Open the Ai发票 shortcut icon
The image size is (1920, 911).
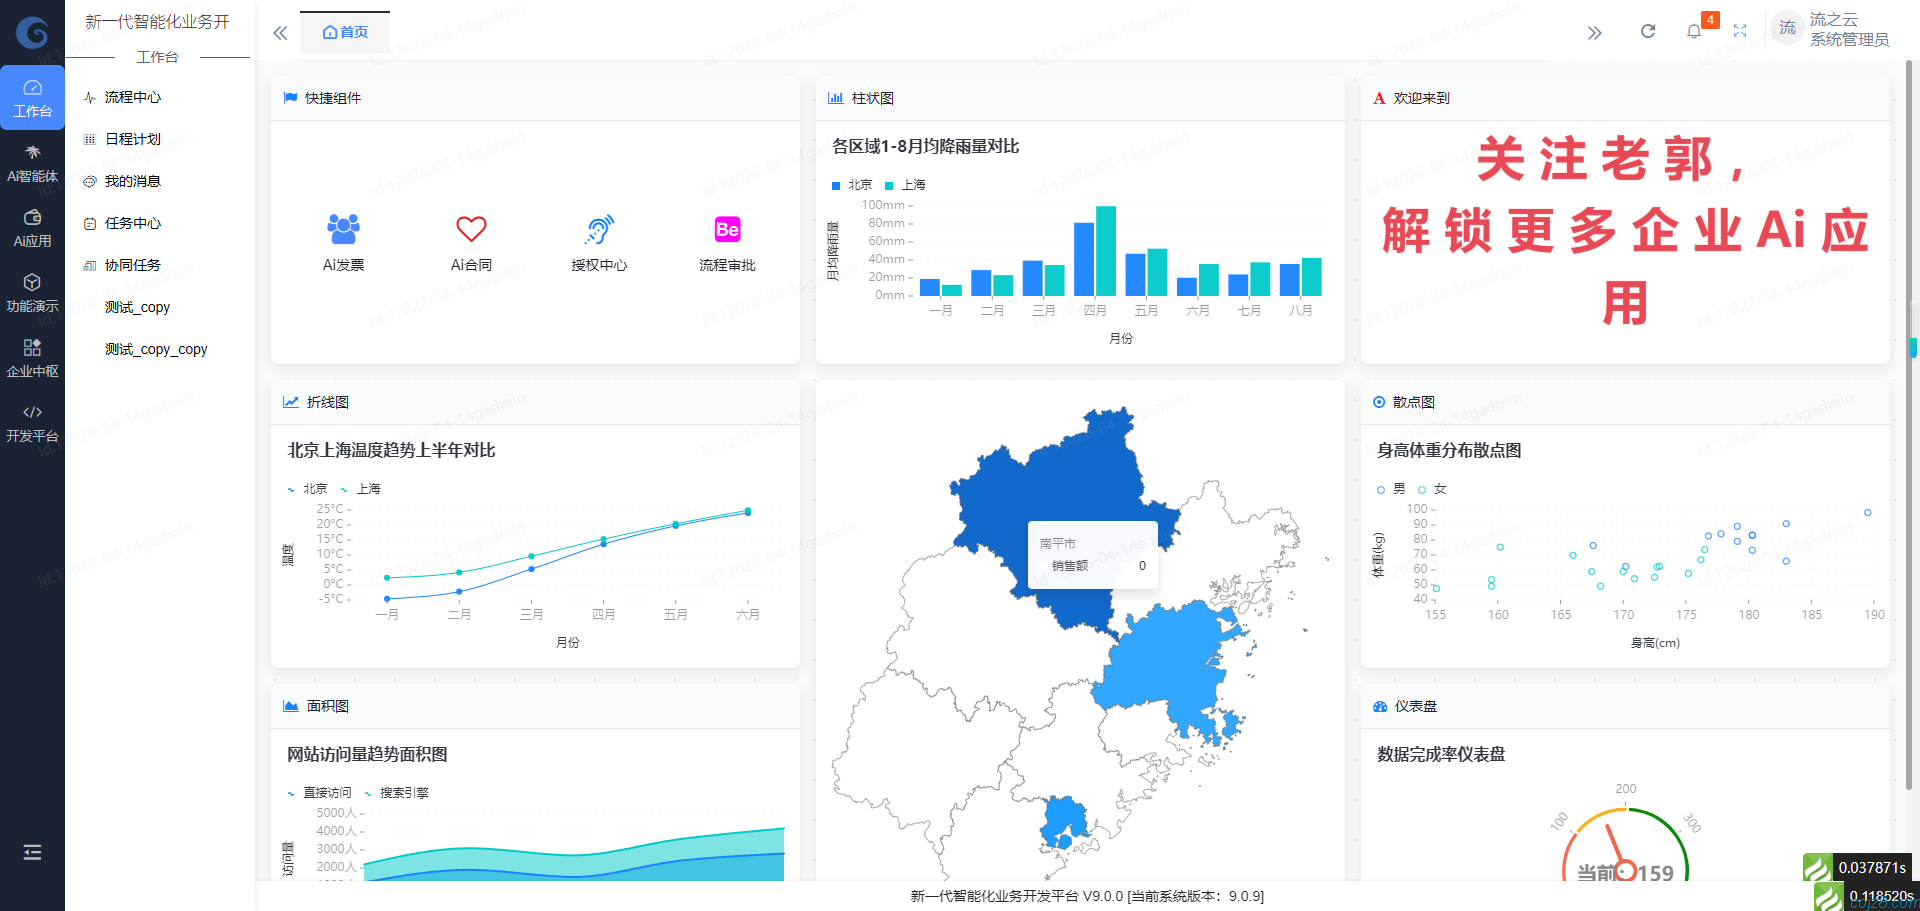point(343,229)
